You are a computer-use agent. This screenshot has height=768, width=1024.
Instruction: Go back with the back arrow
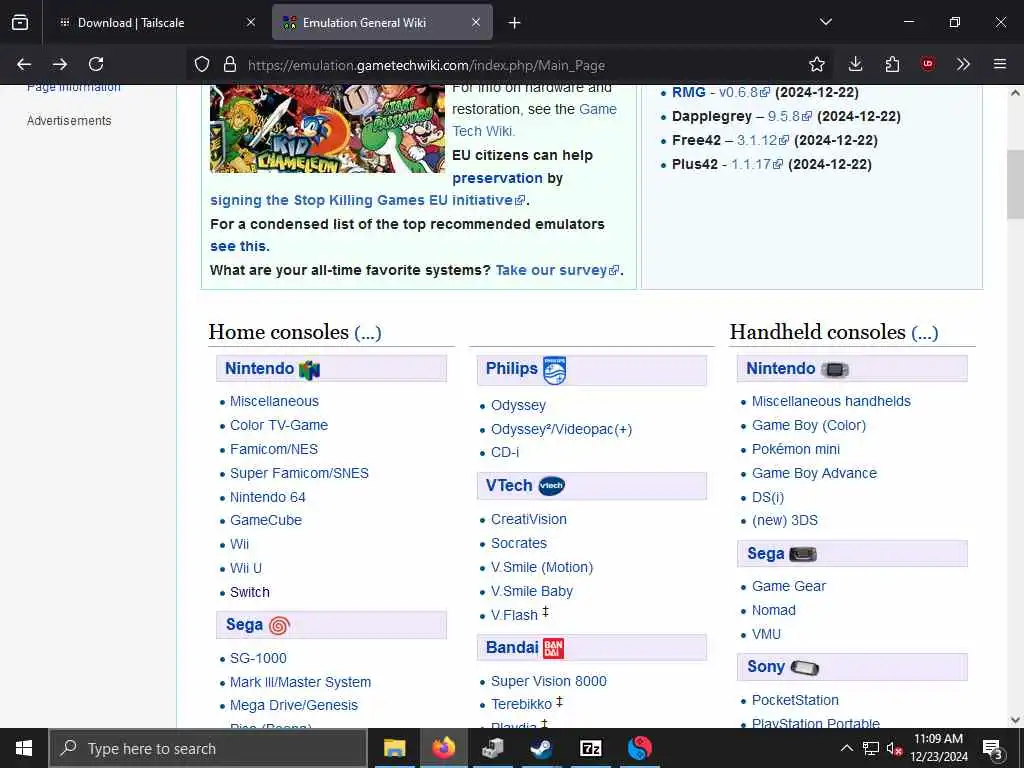coord(24,64)
